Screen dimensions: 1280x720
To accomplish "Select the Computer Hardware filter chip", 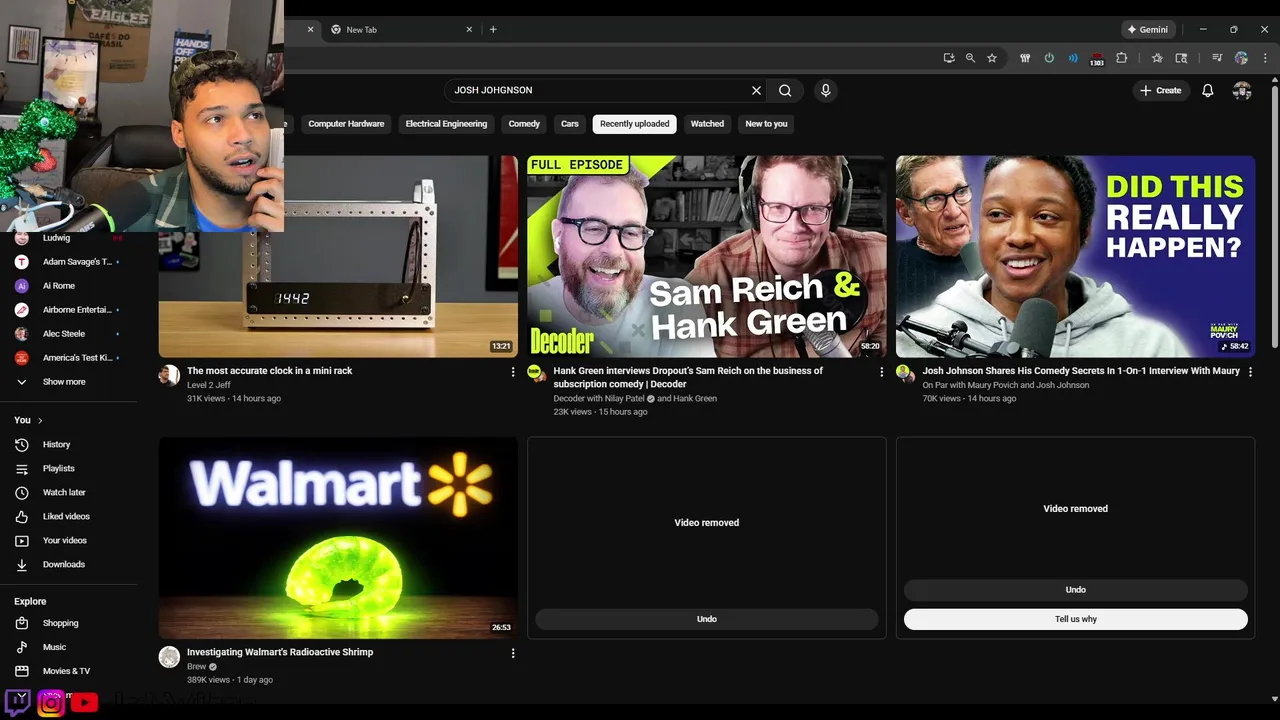I will pos(346,124).
